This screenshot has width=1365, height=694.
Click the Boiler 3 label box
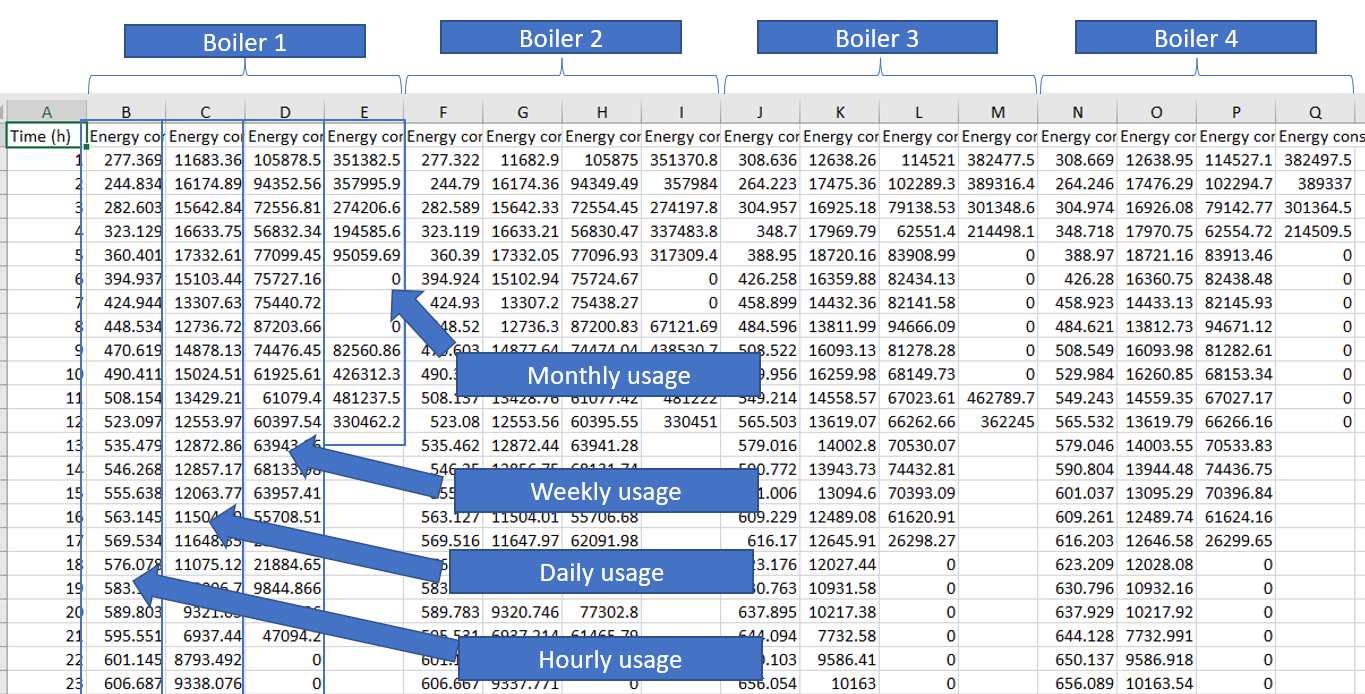pos(877,38)
